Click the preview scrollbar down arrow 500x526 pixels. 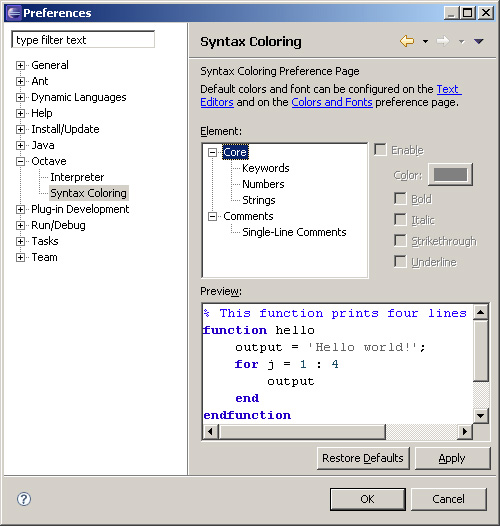(x=481, y=416)
